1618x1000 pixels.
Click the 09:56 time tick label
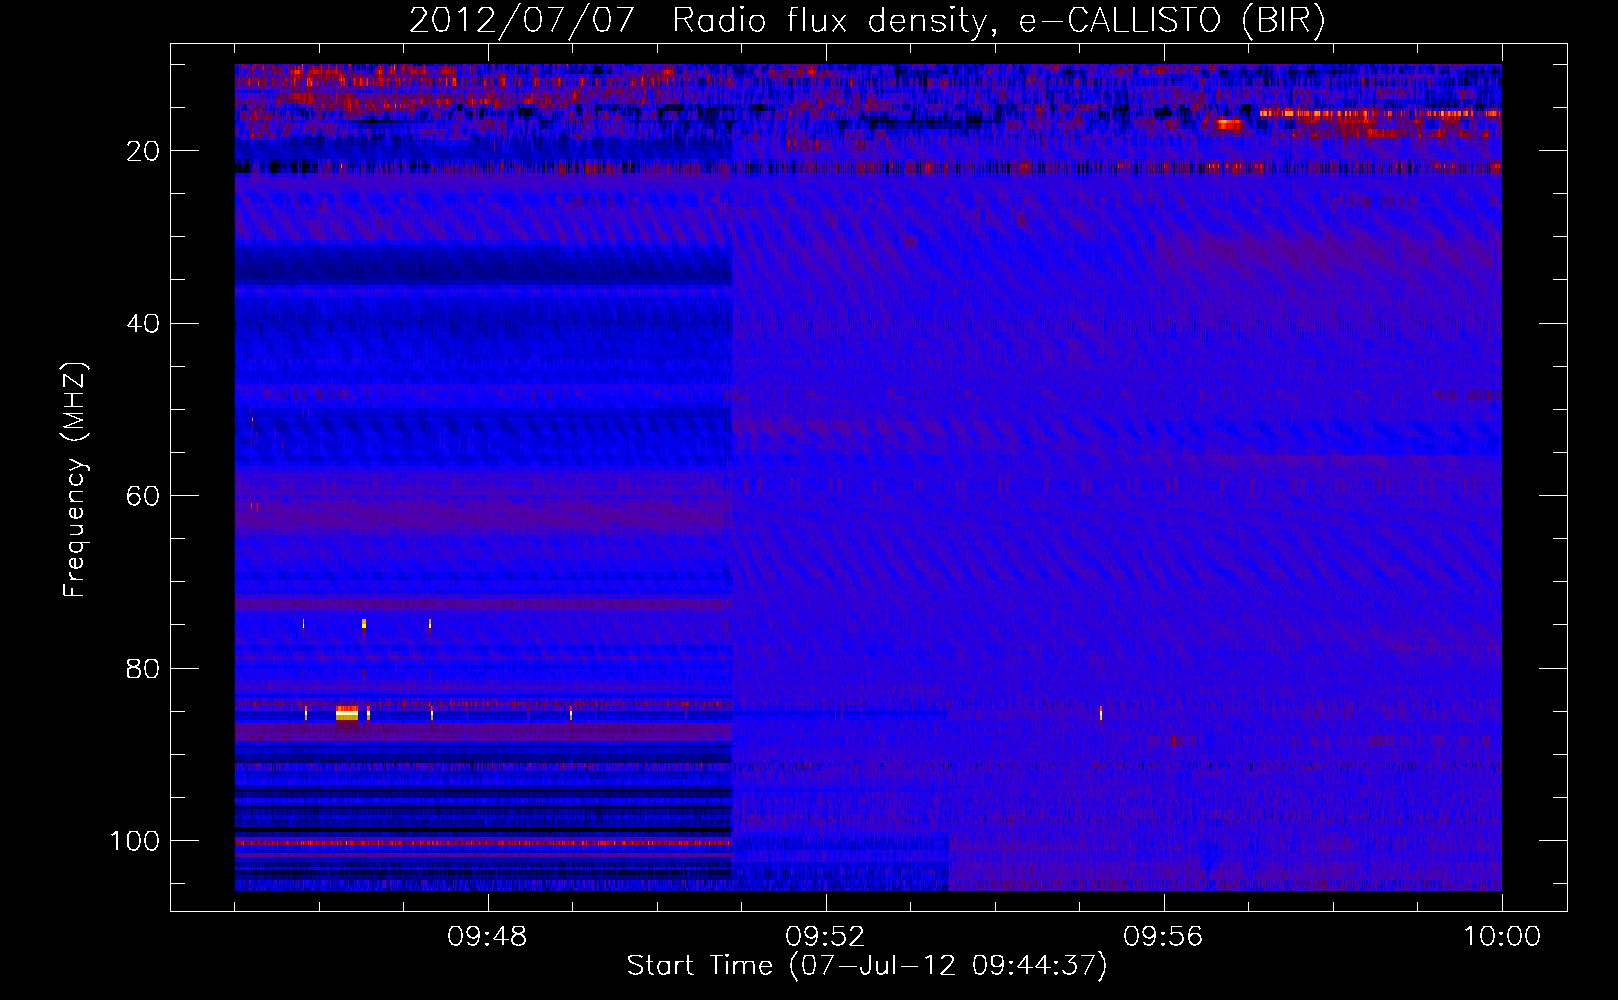[x=1163, y=937]
